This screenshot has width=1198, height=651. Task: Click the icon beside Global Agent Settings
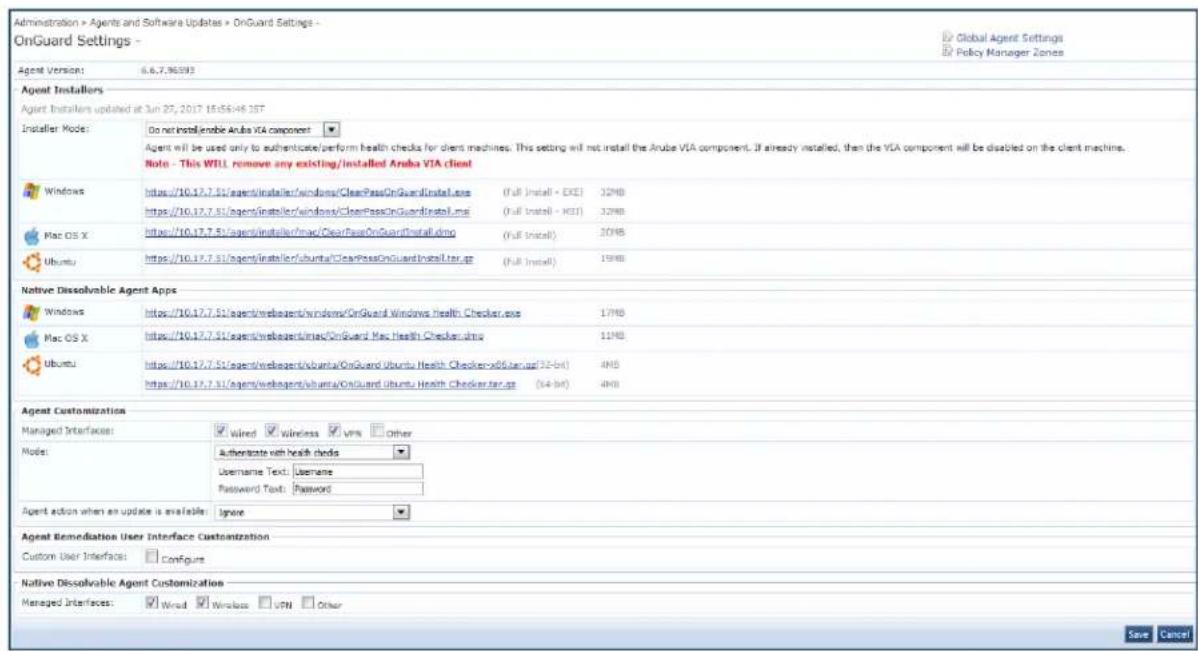click(947, 37)
